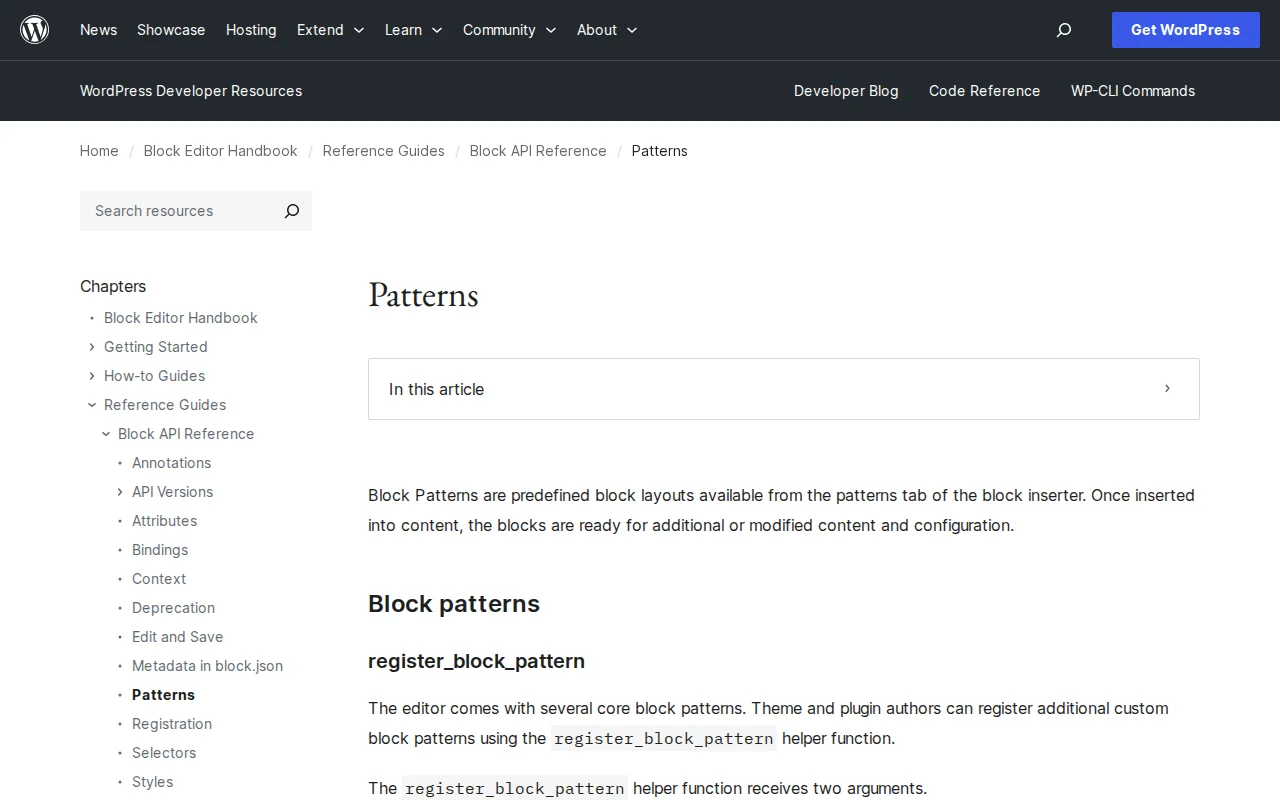Open the Developer Blog menu item

pos(846,91)
